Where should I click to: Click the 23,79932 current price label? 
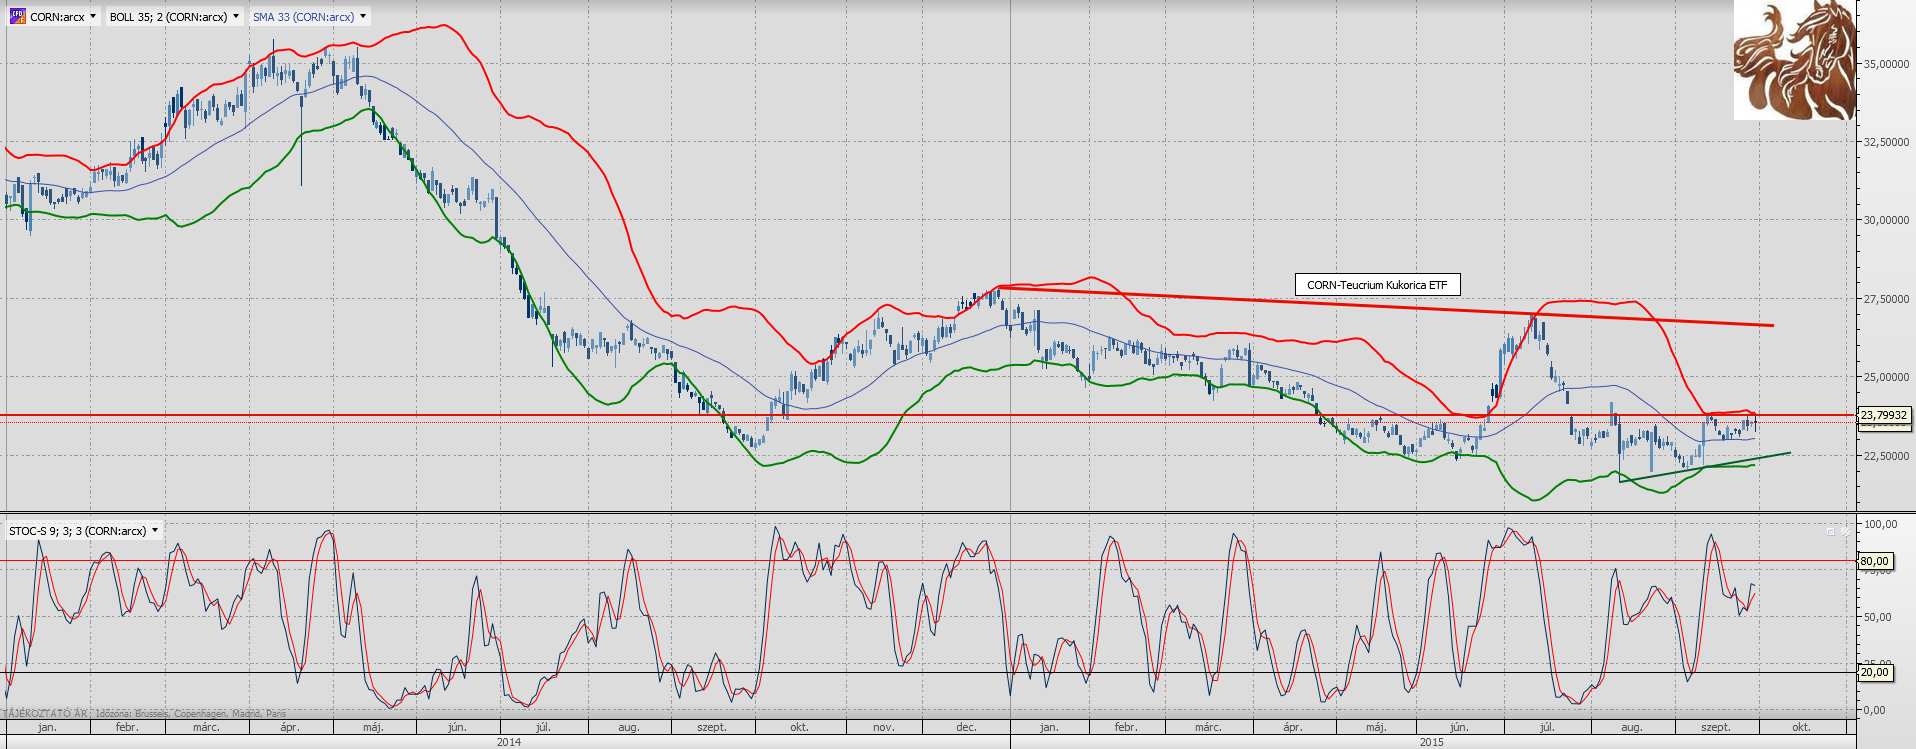[1884, 415]
